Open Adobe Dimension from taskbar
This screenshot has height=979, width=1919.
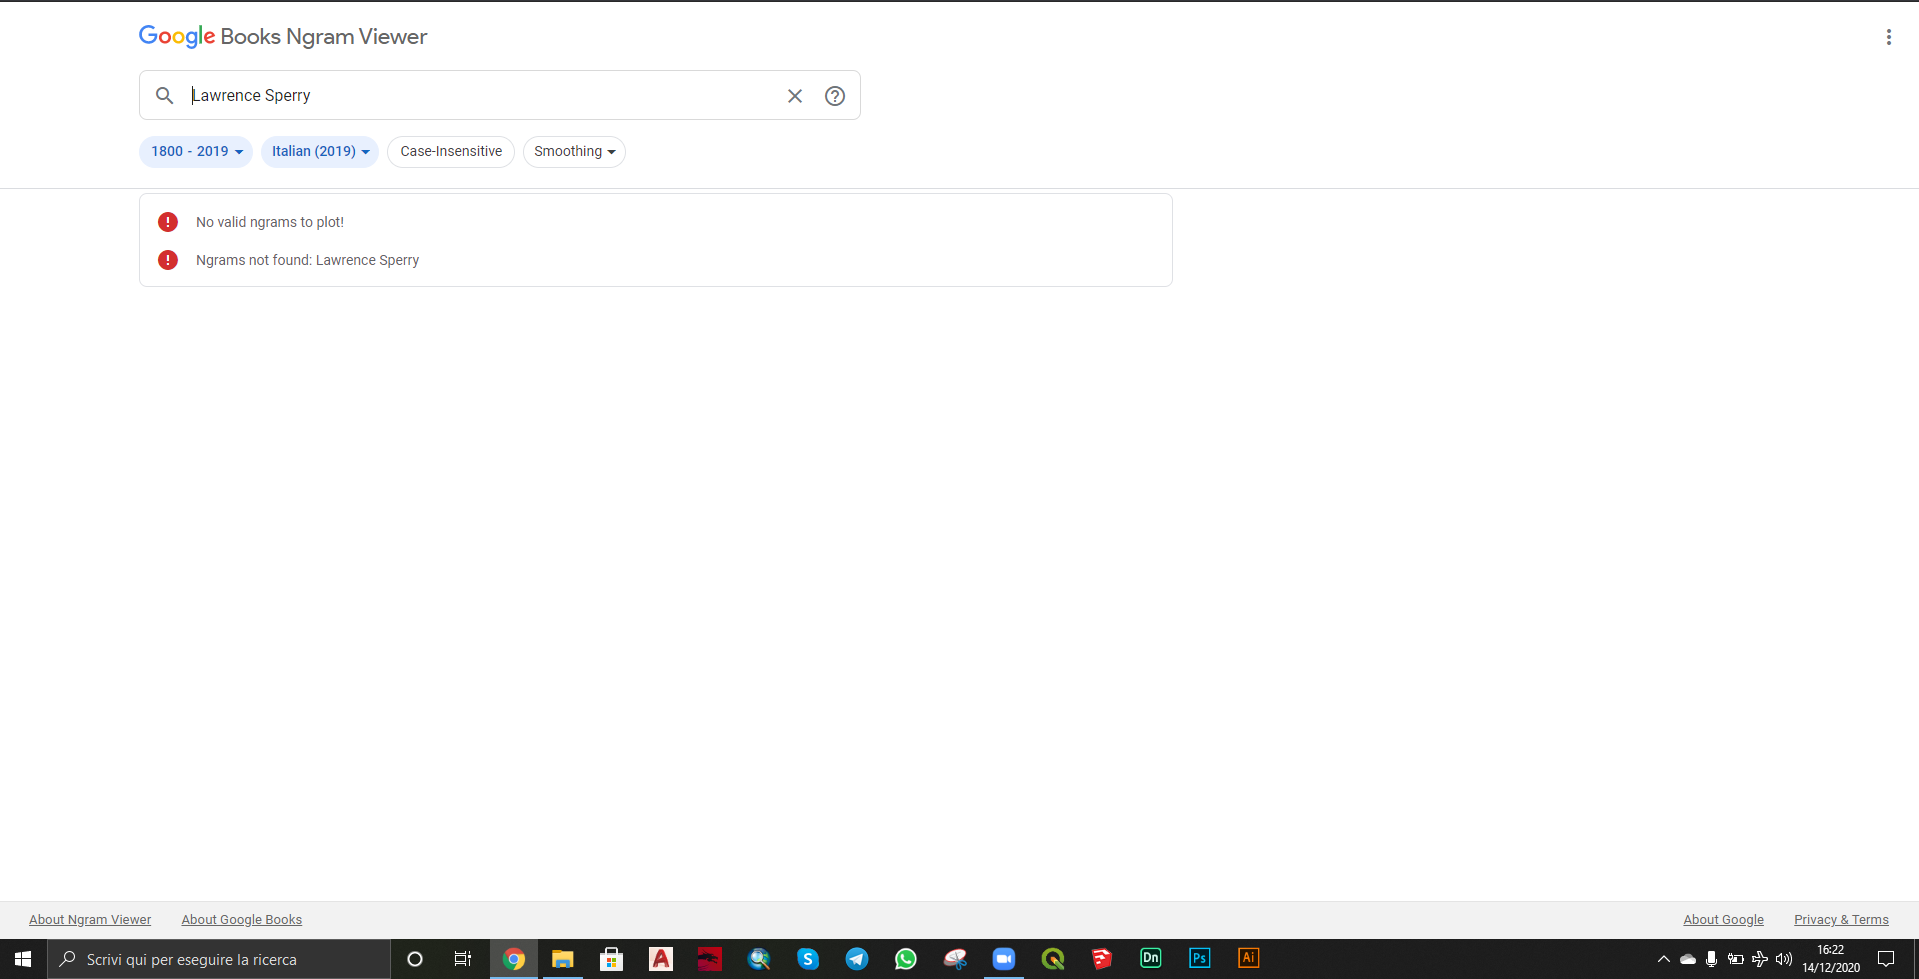click(1151, 958)
